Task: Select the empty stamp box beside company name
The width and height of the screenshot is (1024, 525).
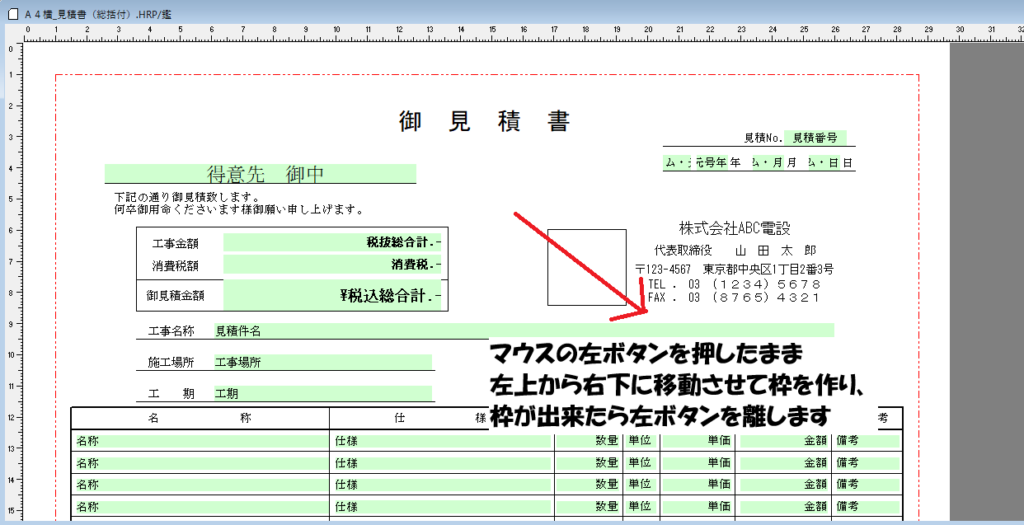Action: (586, 267)
